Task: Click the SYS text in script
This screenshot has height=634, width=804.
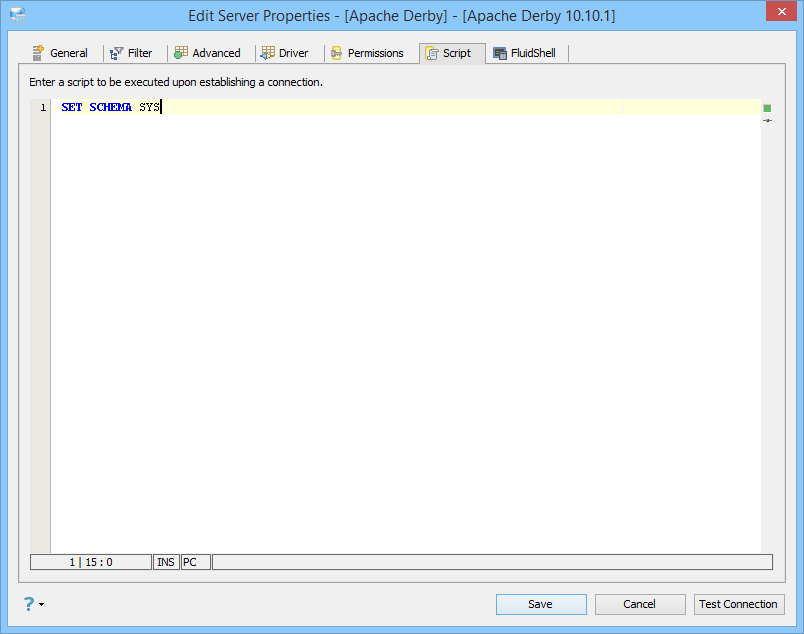Action: tap(150, 107)
